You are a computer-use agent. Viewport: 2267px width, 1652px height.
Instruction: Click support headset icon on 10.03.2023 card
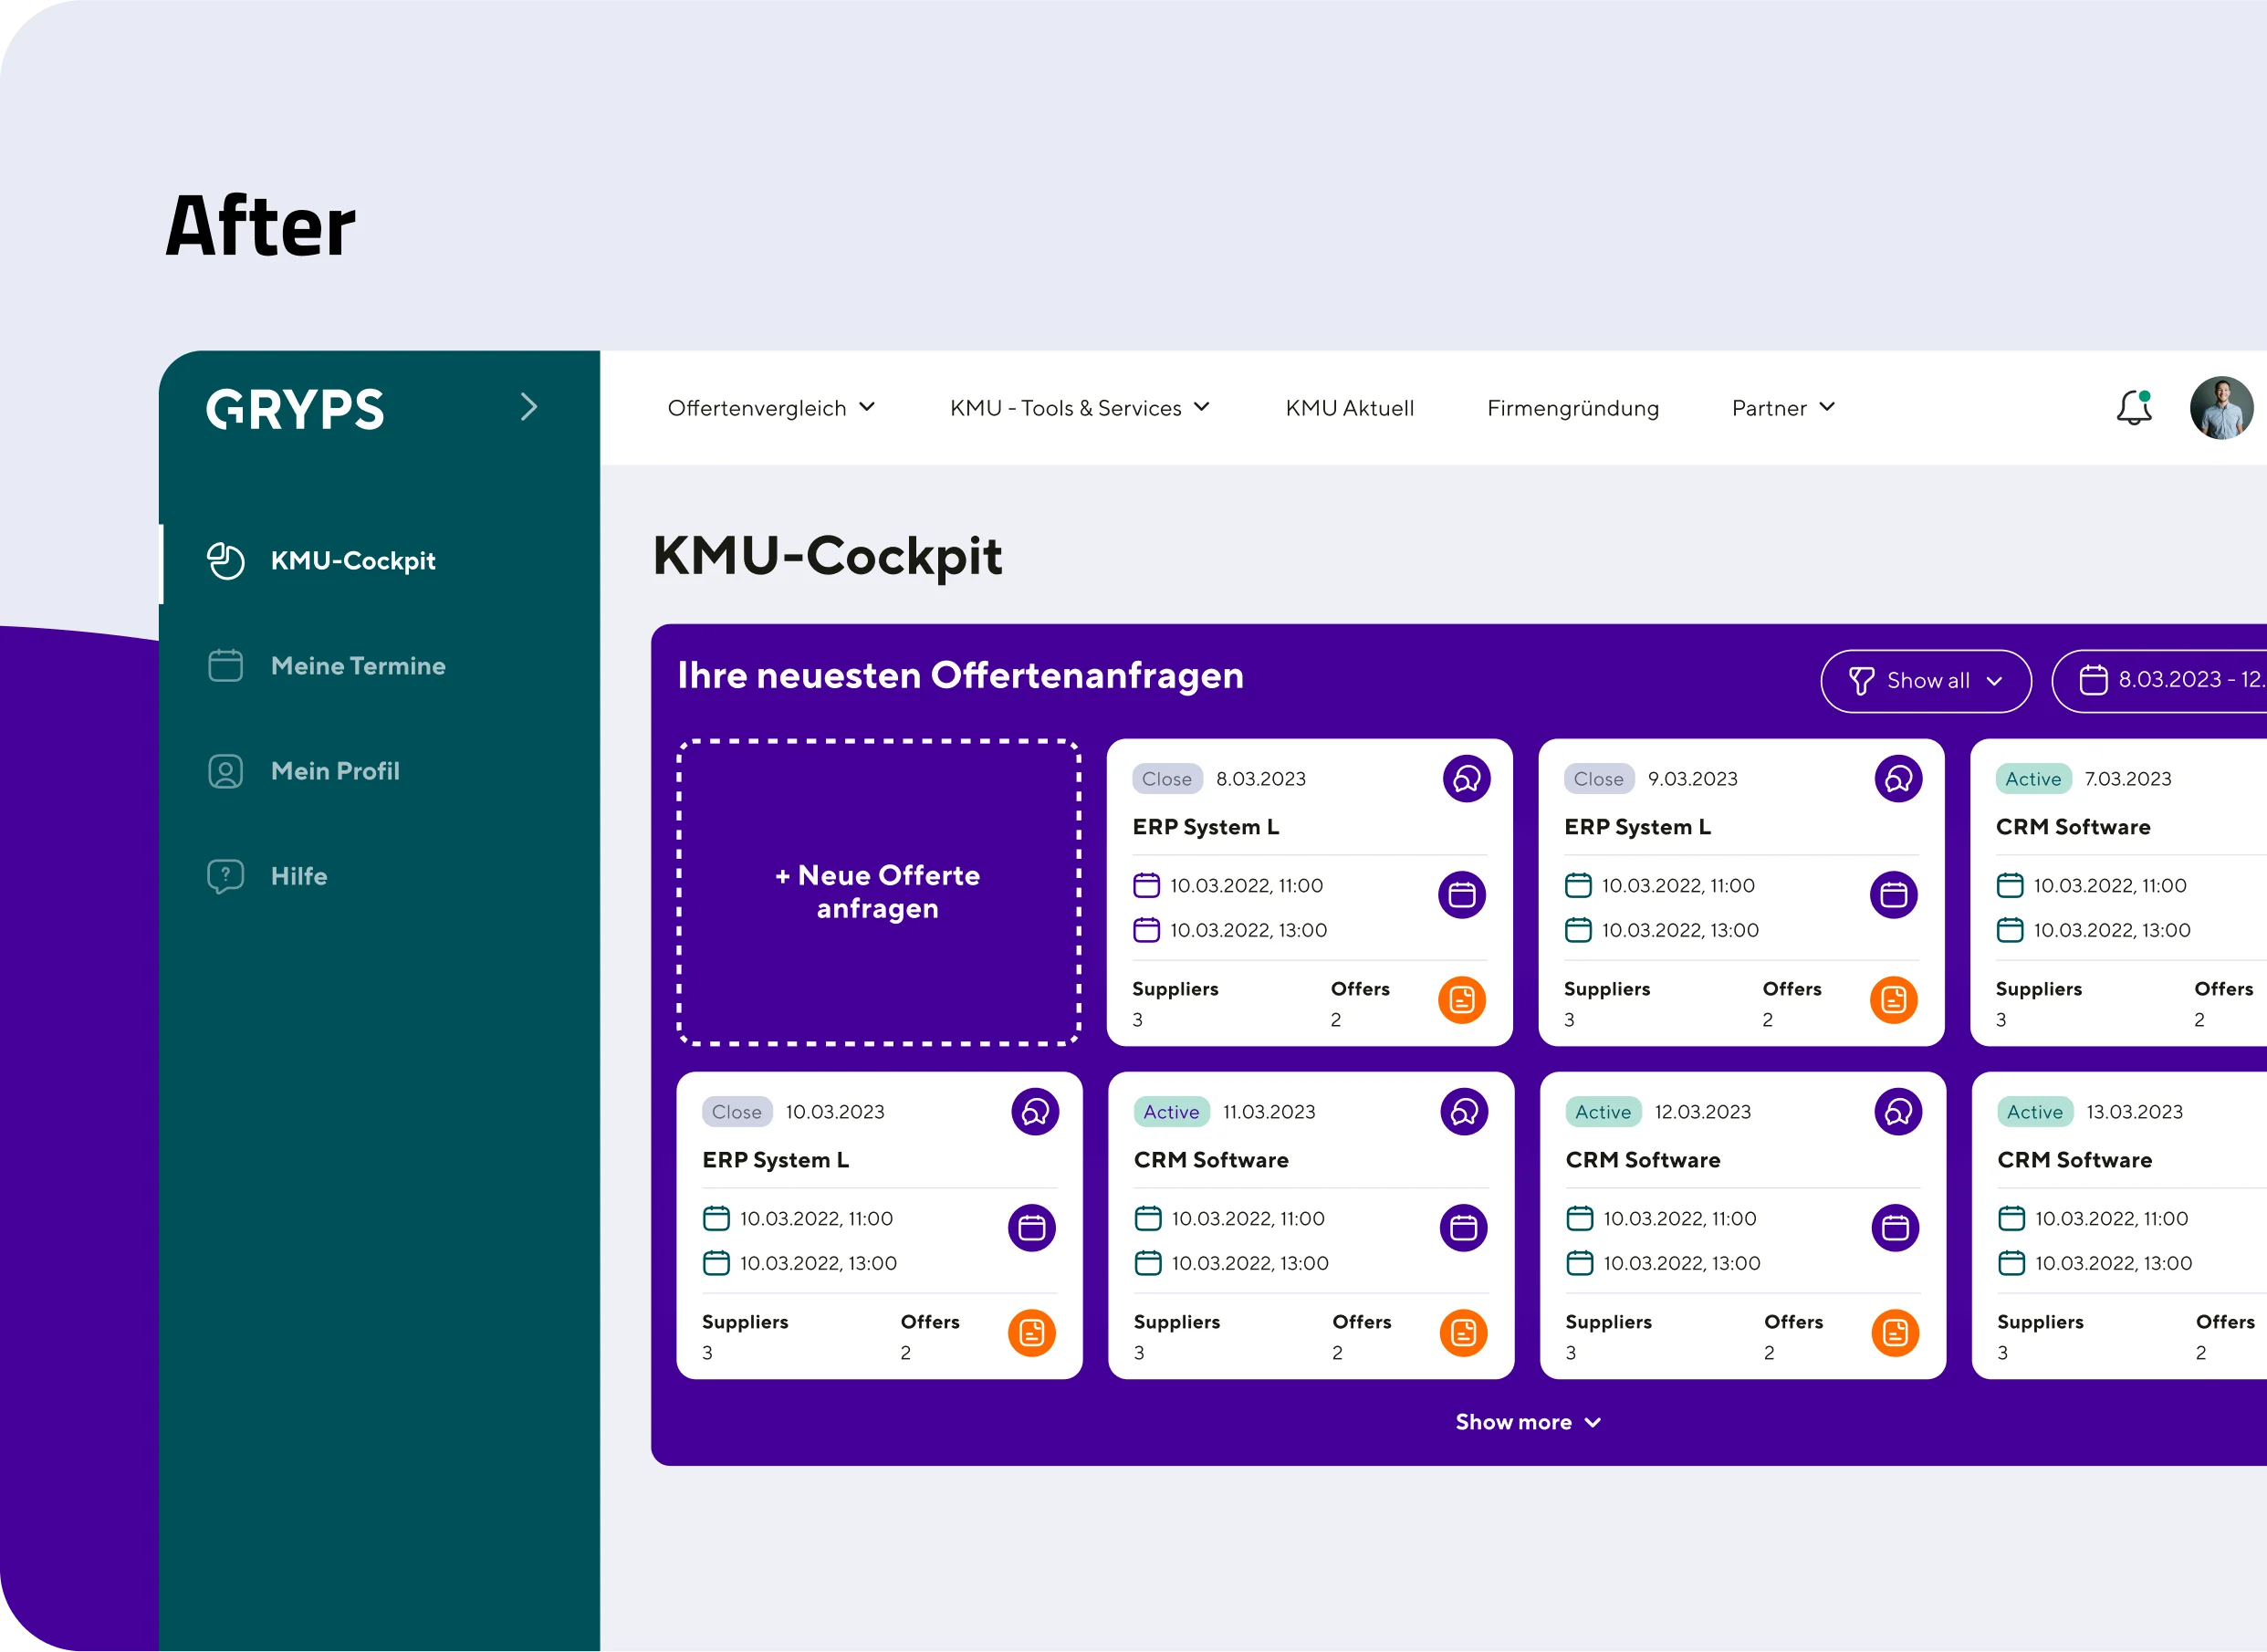[1035, 1112]
